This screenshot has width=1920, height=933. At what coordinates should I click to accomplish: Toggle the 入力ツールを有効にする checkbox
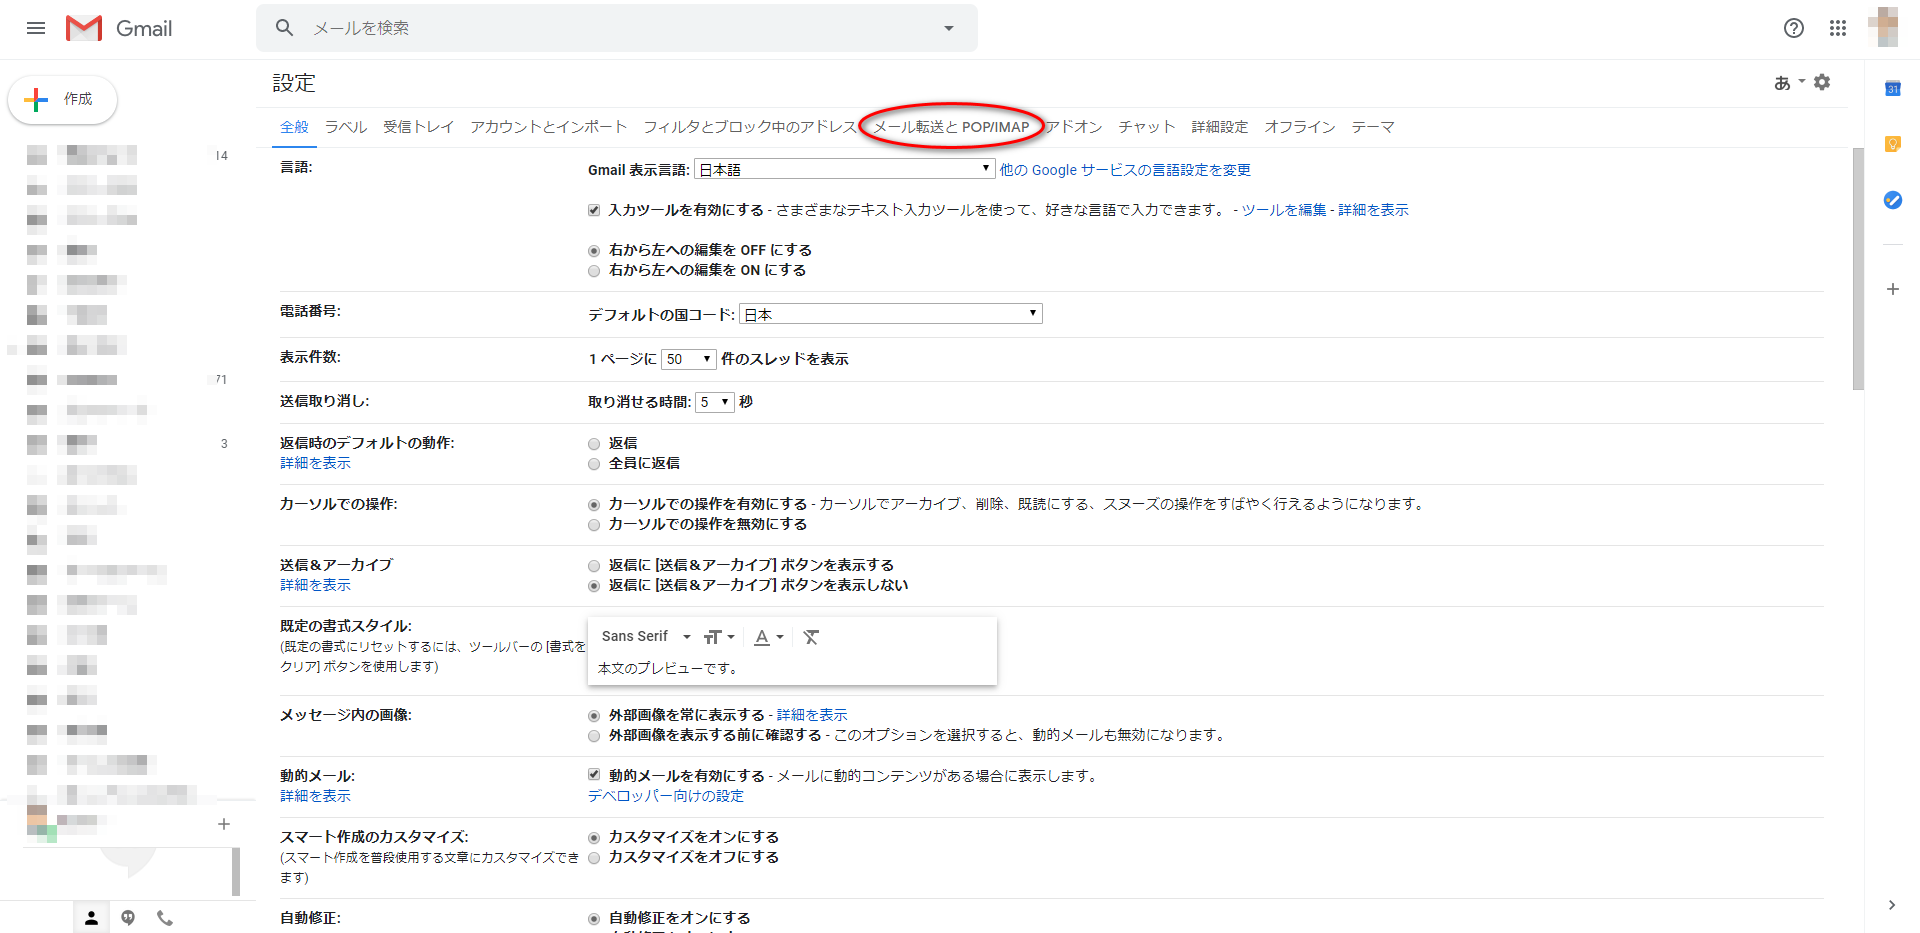point(594,210)
